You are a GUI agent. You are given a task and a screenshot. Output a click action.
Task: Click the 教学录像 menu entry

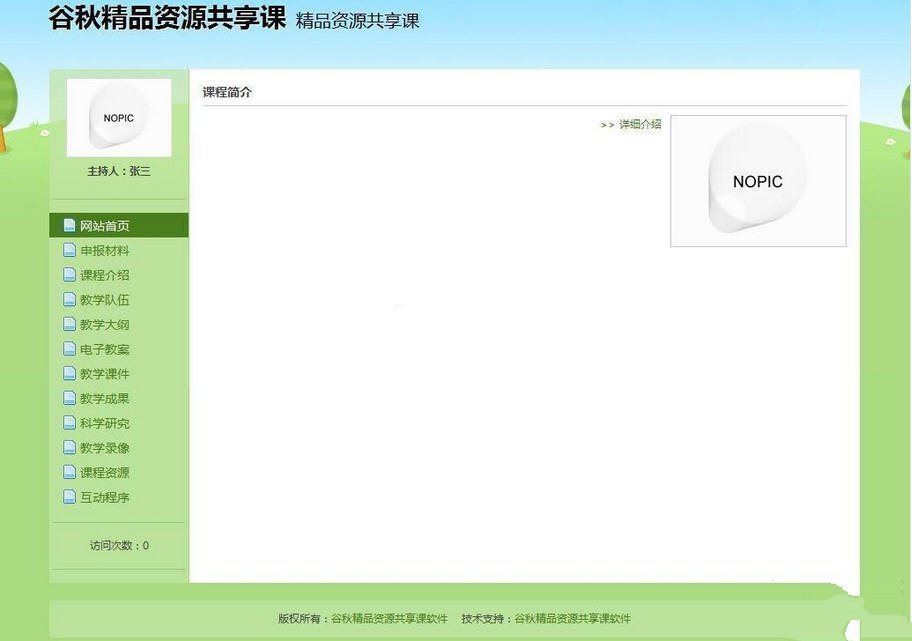pos(105,447)
